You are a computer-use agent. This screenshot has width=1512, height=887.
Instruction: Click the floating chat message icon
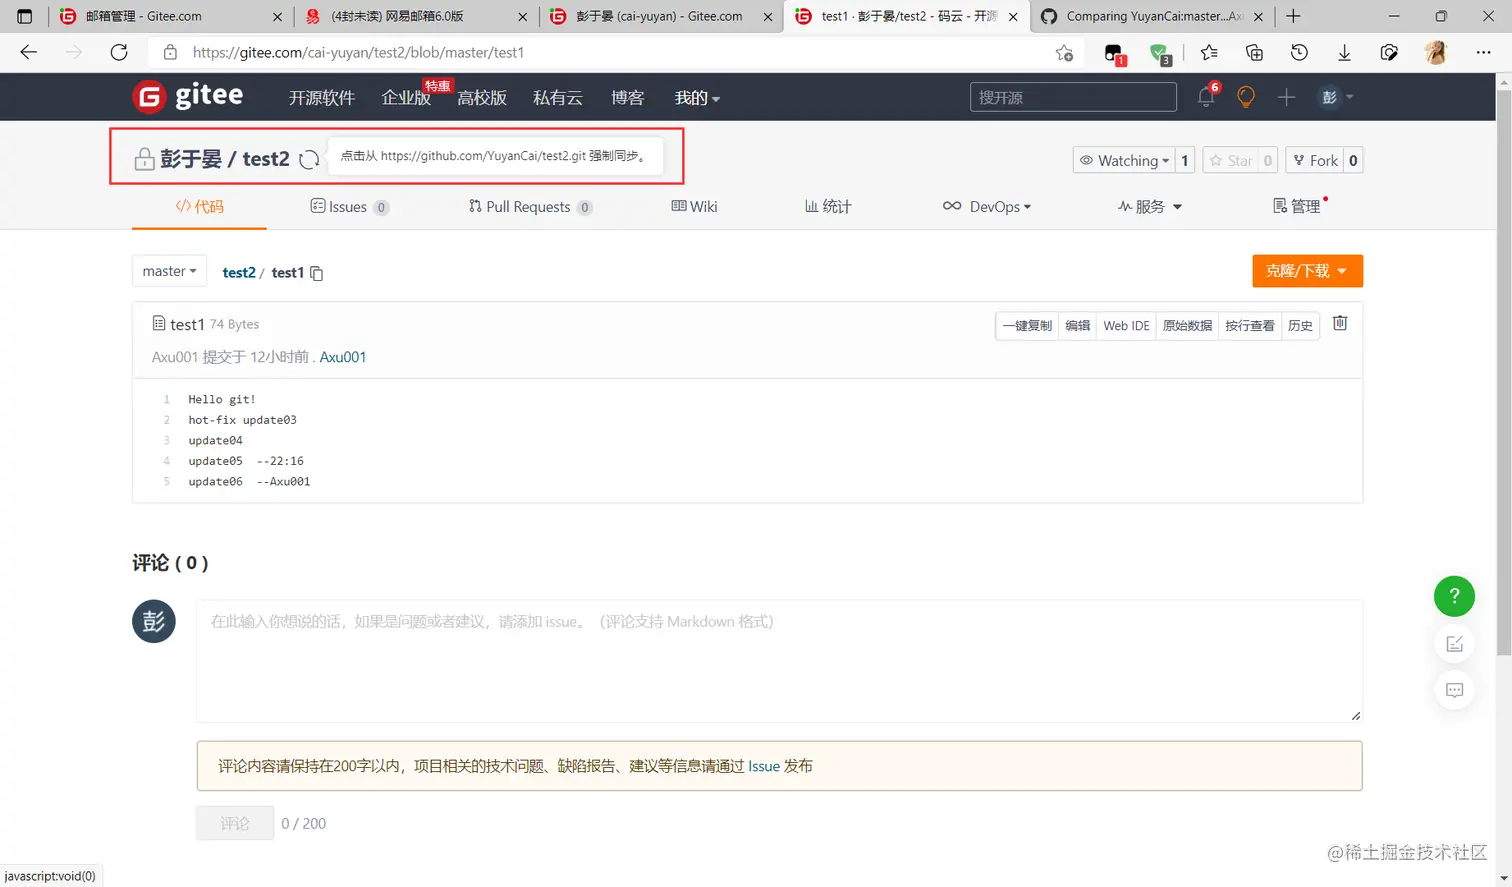[x=1454, y=690]
